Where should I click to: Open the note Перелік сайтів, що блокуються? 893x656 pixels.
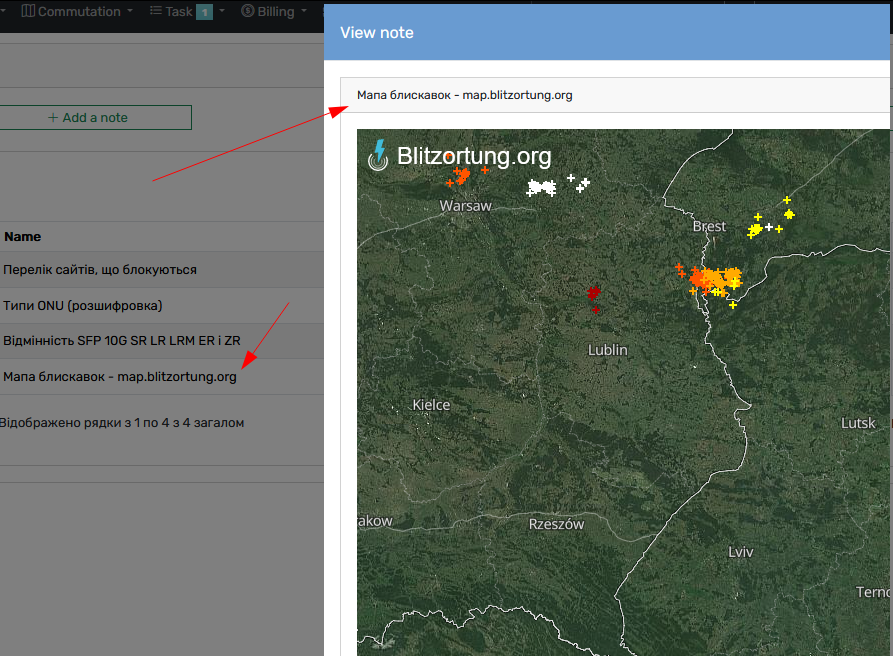tap(100, 269)
